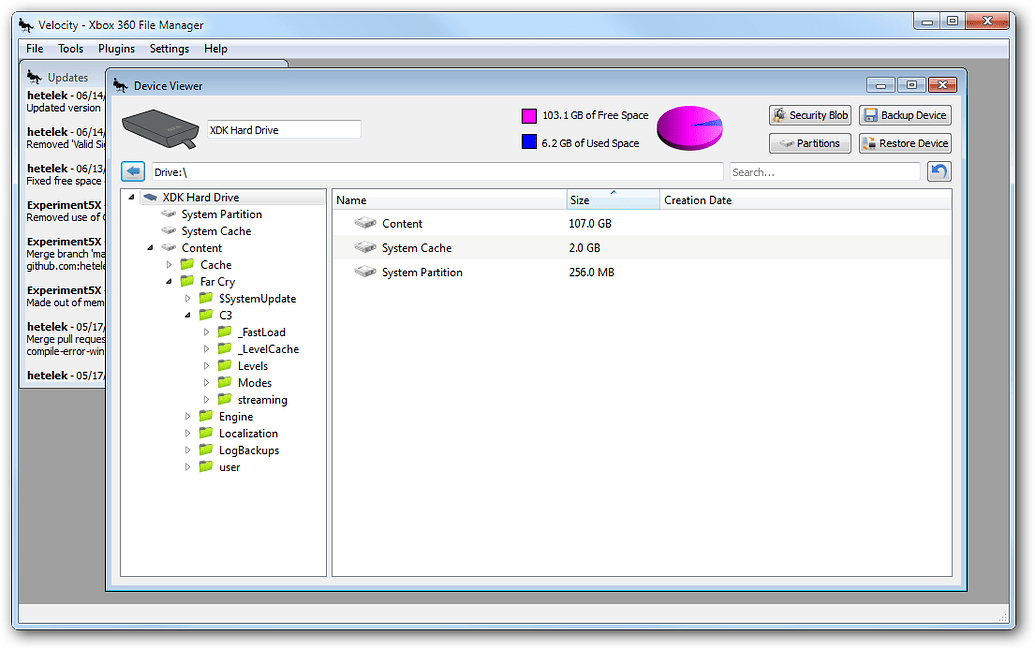
Task: Click the Content drive icon in the file list
Action: coord(365,223)
